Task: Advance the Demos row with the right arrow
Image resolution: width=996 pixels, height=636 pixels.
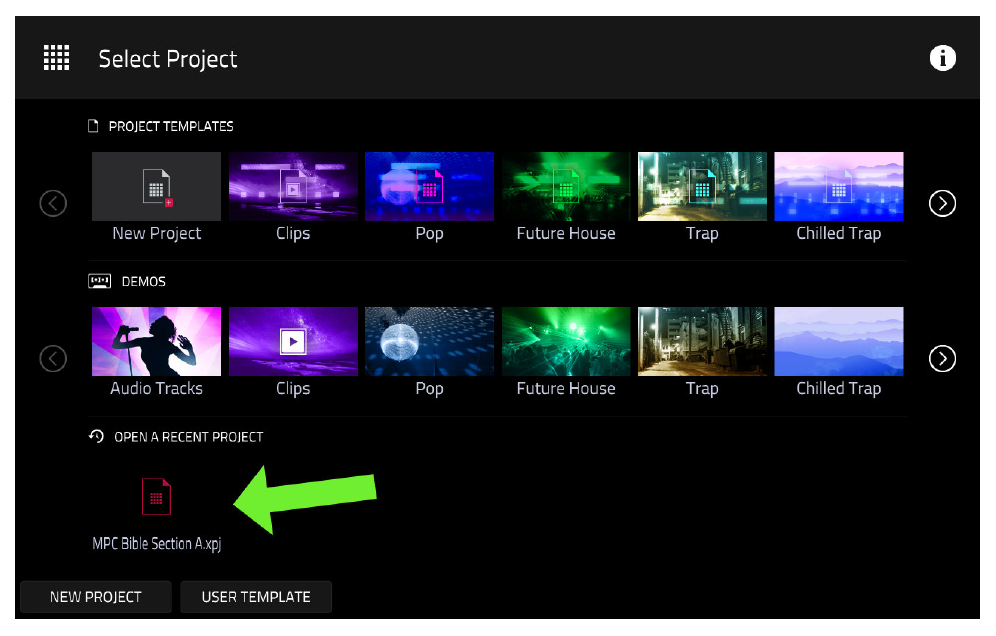Action: pos(942,358)
